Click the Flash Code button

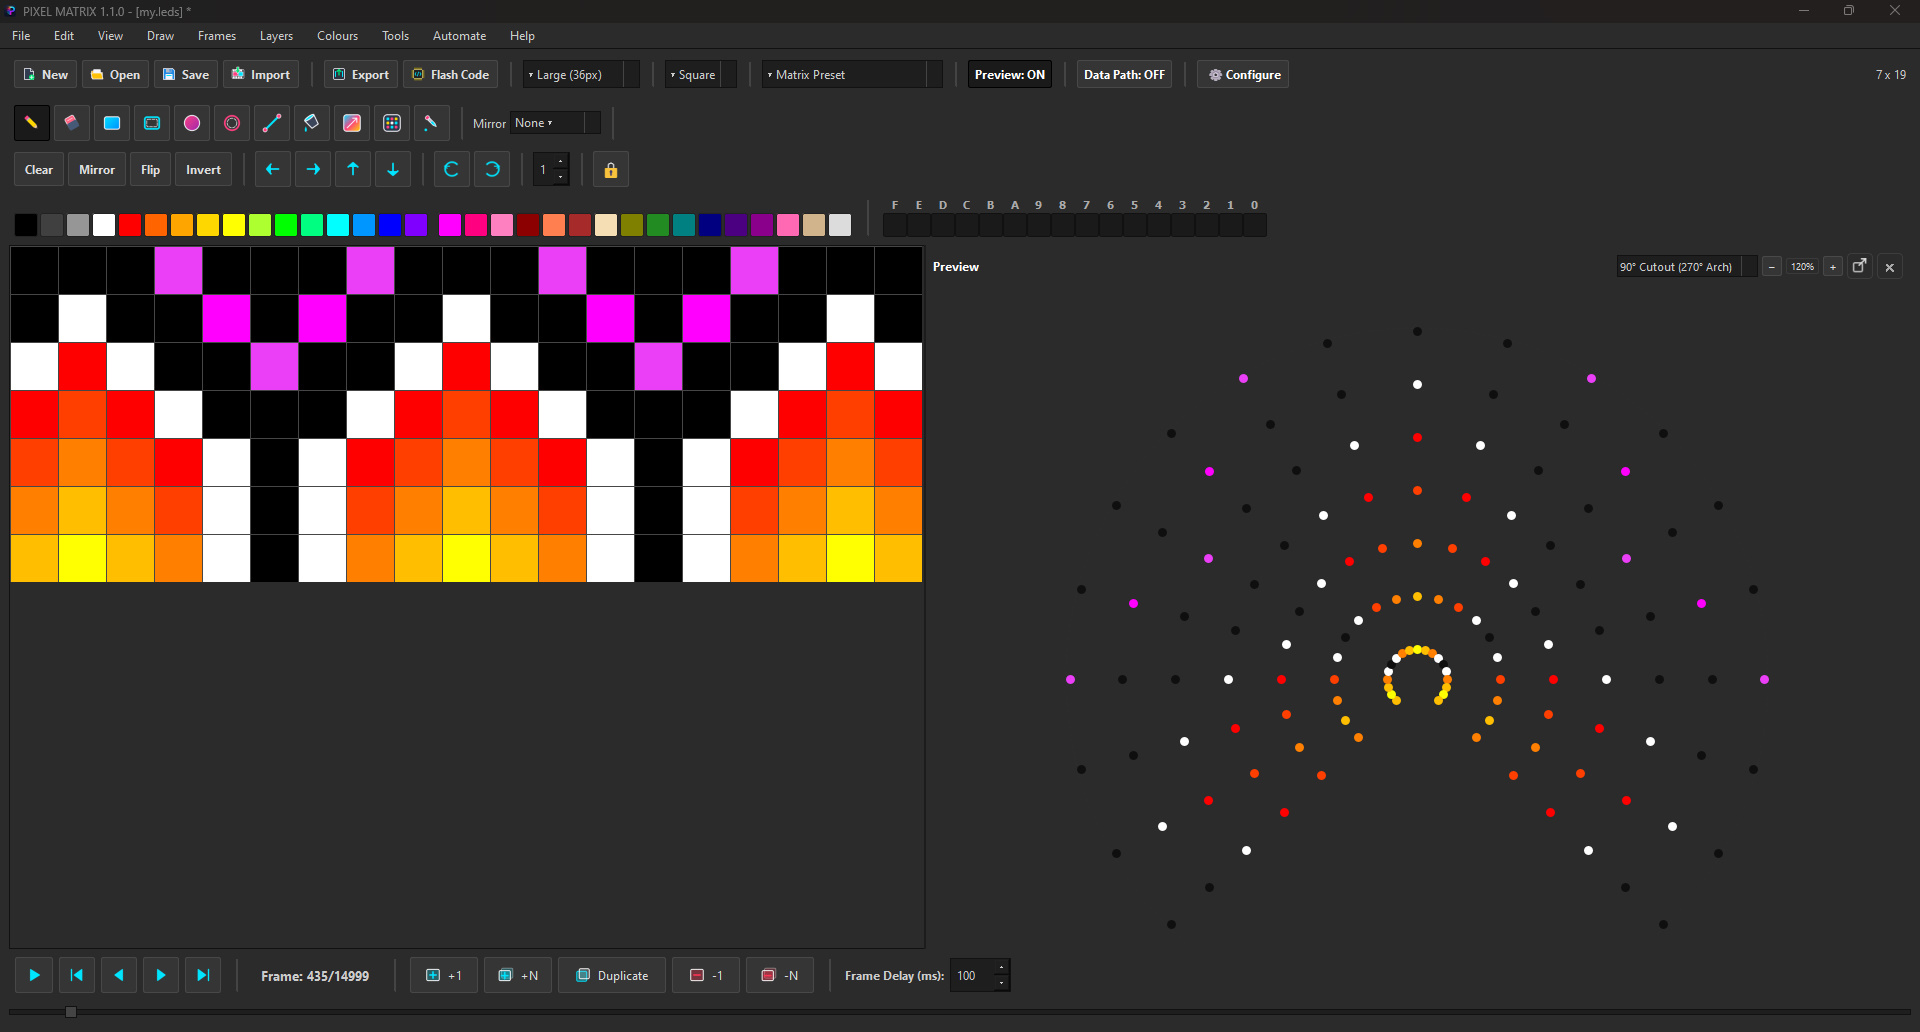(x=451, y=75)
